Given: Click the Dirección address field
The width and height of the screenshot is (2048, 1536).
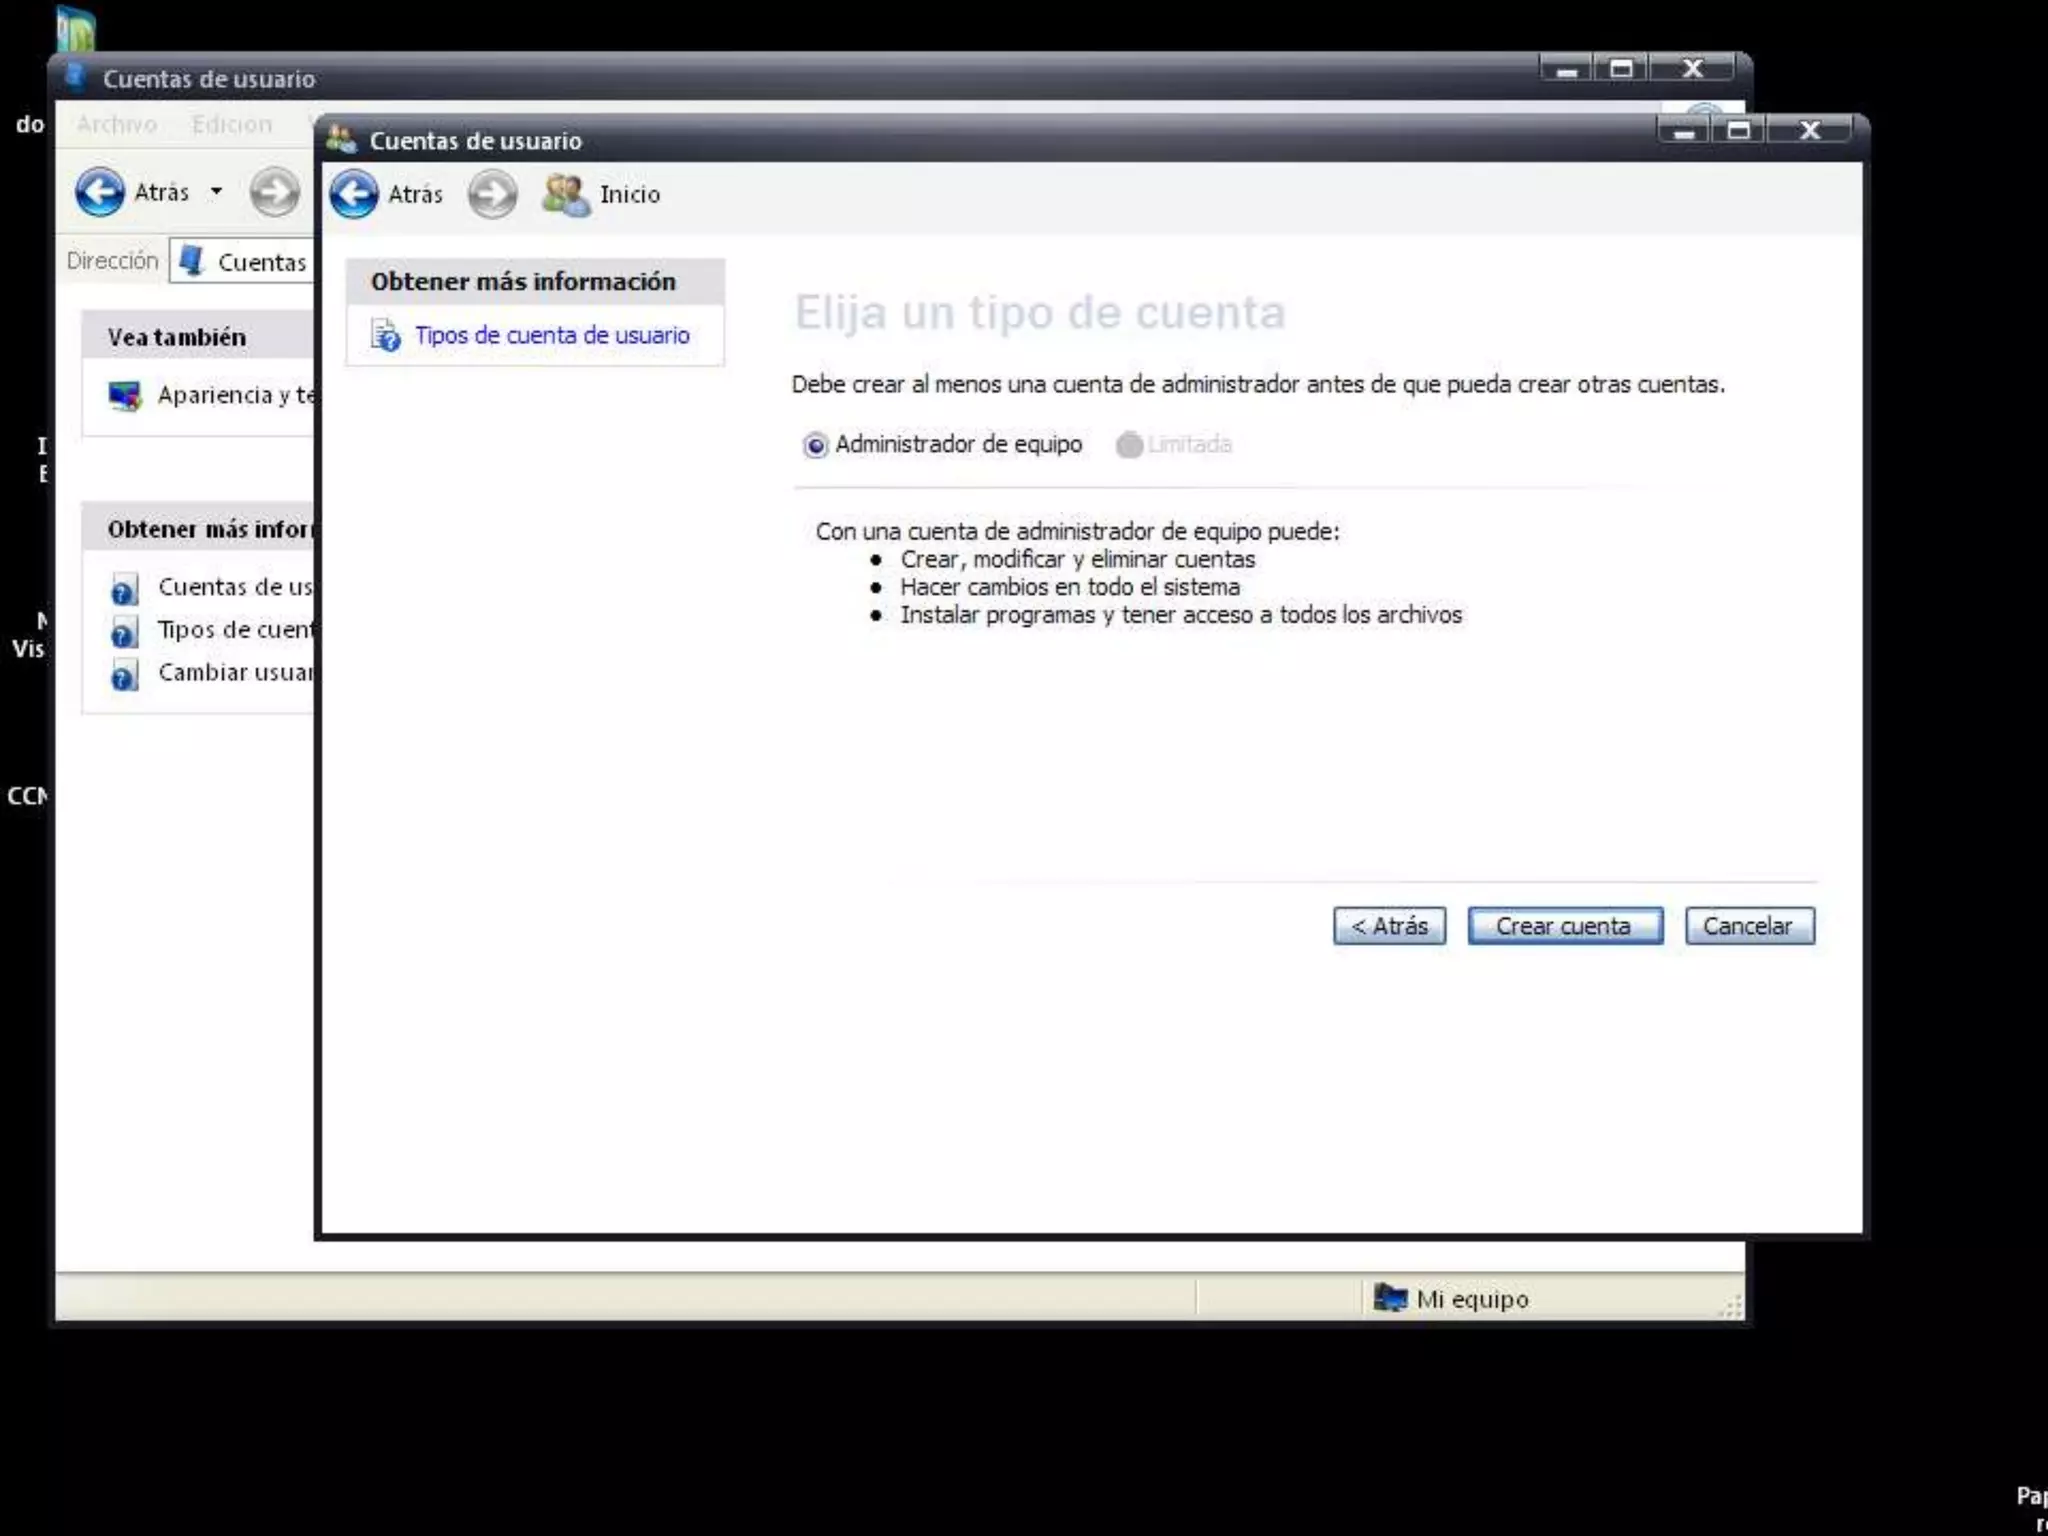Looking at the screenshot, I should click(x=262, y=262).
